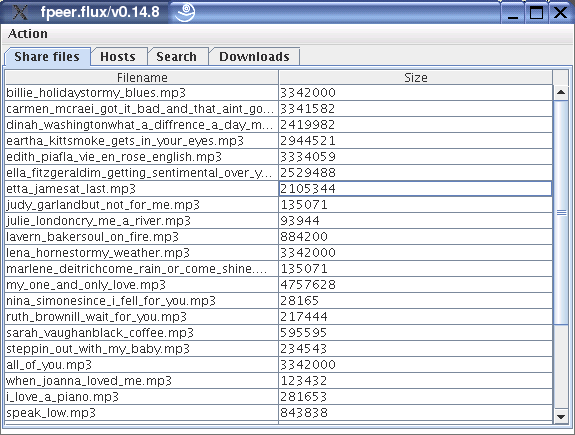
Task: Click the vertical scrollbar thumb grip
Action: pos(561,213)
